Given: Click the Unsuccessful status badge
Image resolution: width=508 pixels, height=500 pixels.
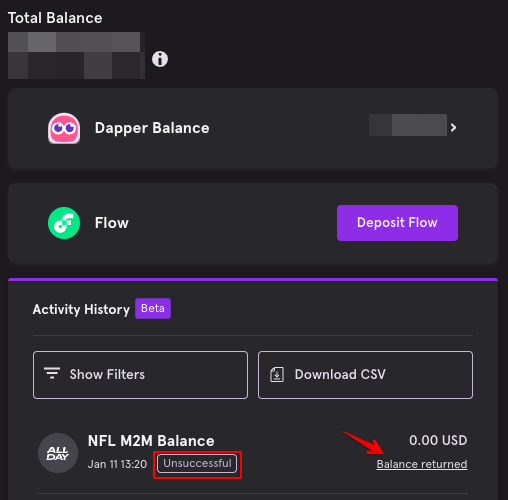Looking at the screenshot, I should (197, 463).
